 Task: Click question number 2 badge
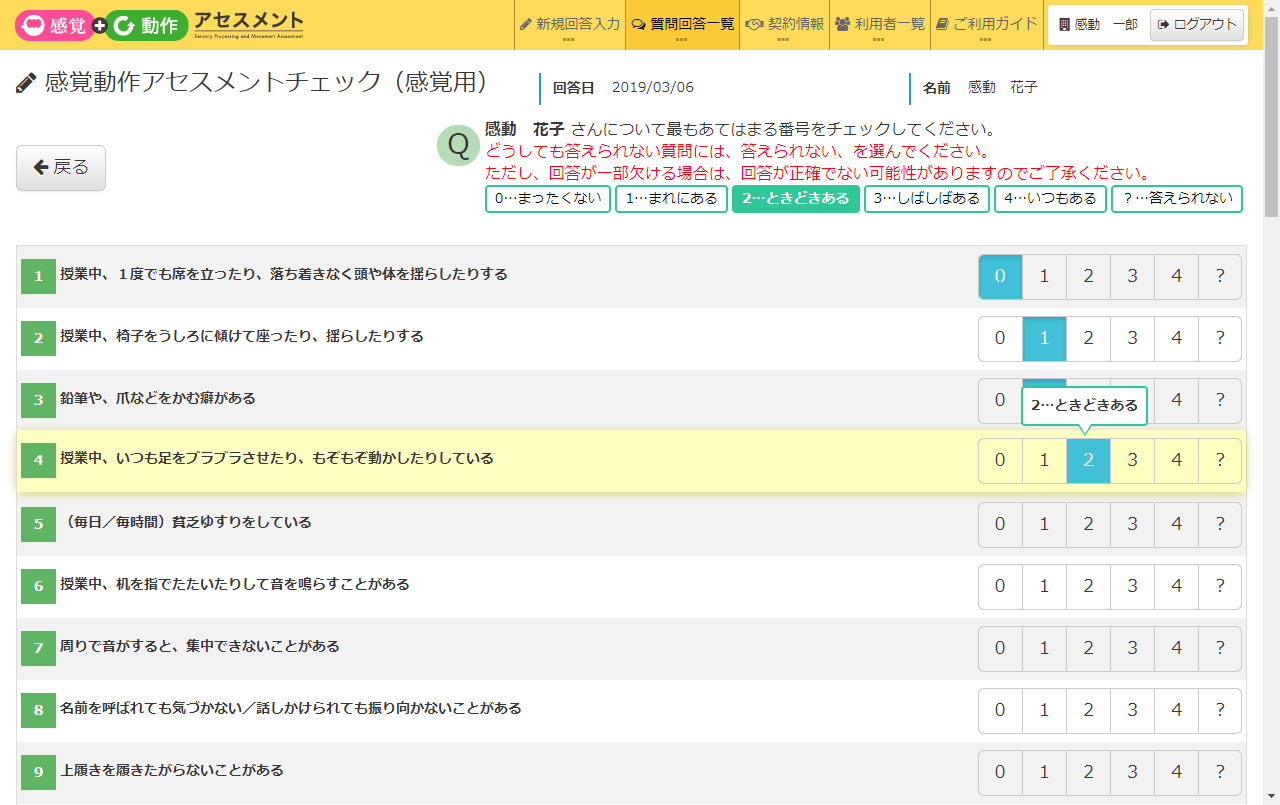(38, 339)
